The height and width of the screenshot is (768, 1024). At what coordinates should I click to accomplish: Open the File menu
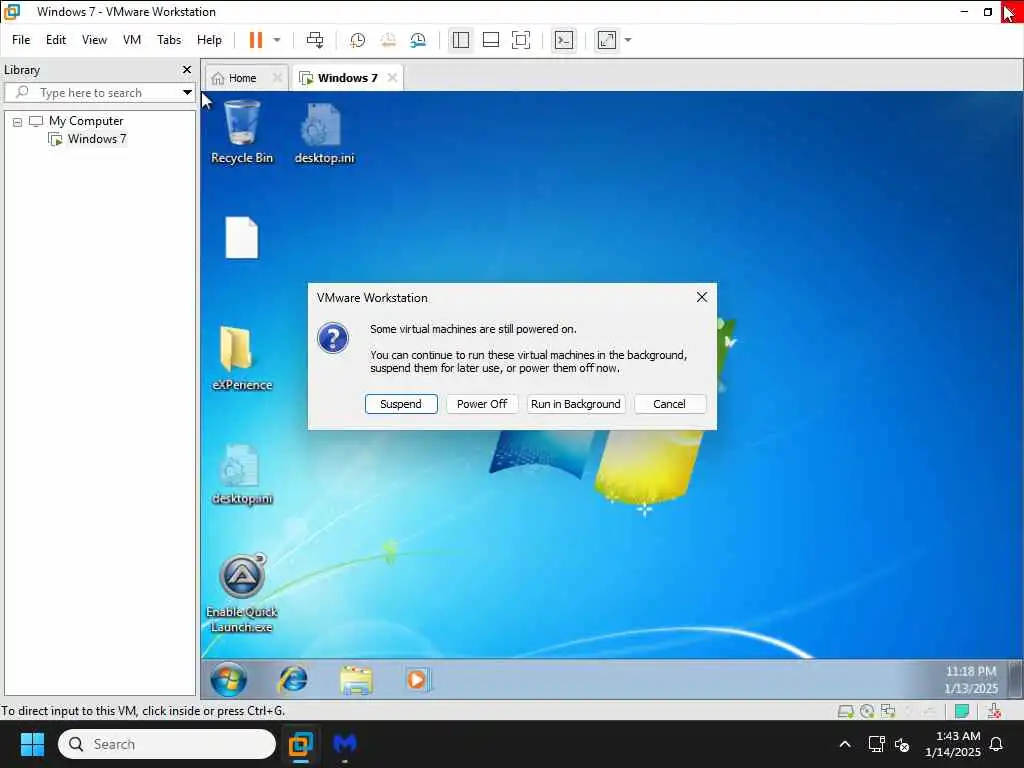21,40
